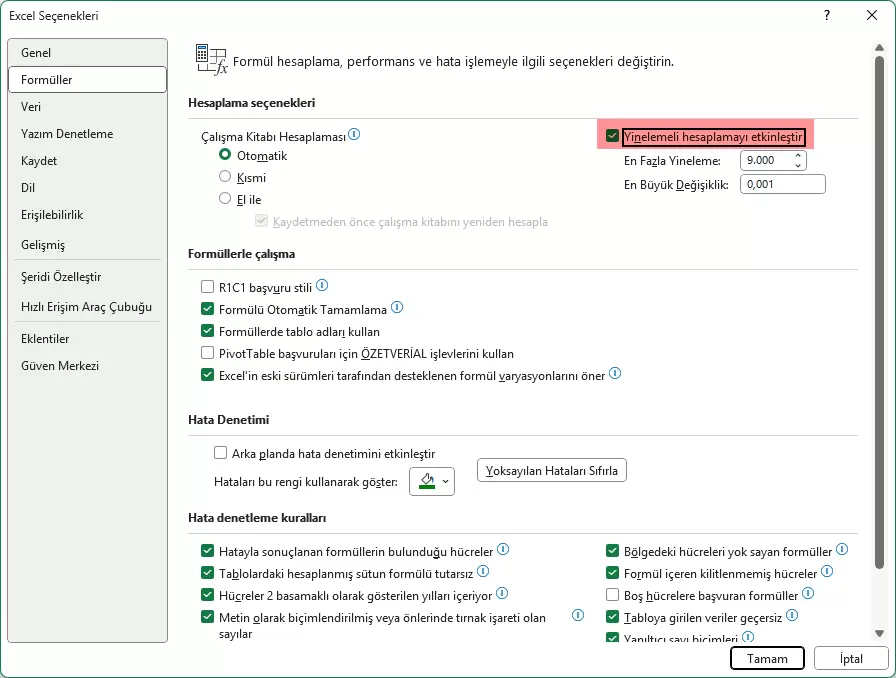This screenshot has height=678, width=896.
Task: Open the error indicator color dropdown
Action: pos(446,482)
